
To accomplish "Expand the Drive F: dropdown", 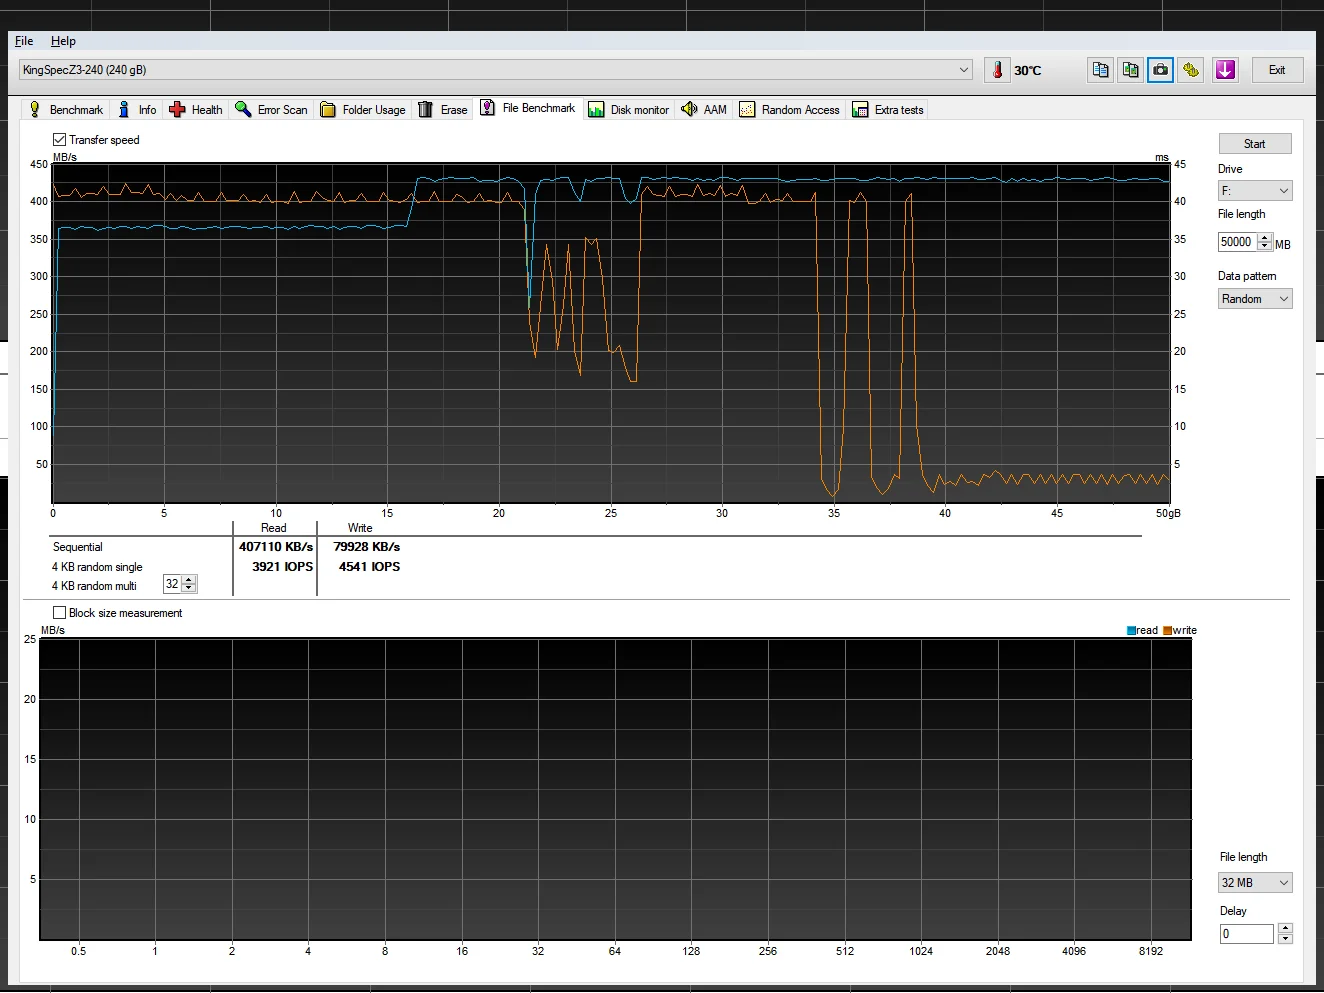I will [1255, 191].
